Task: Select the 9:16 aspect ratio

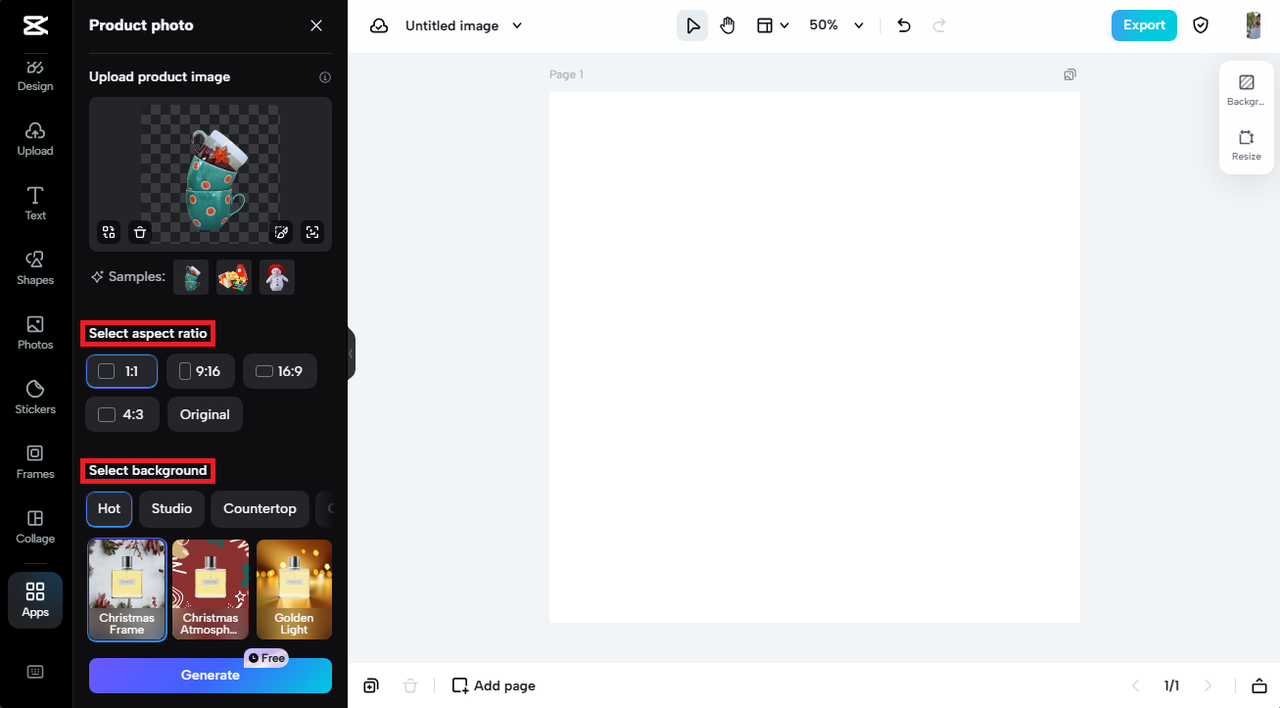Action: (x=200, y=371)
